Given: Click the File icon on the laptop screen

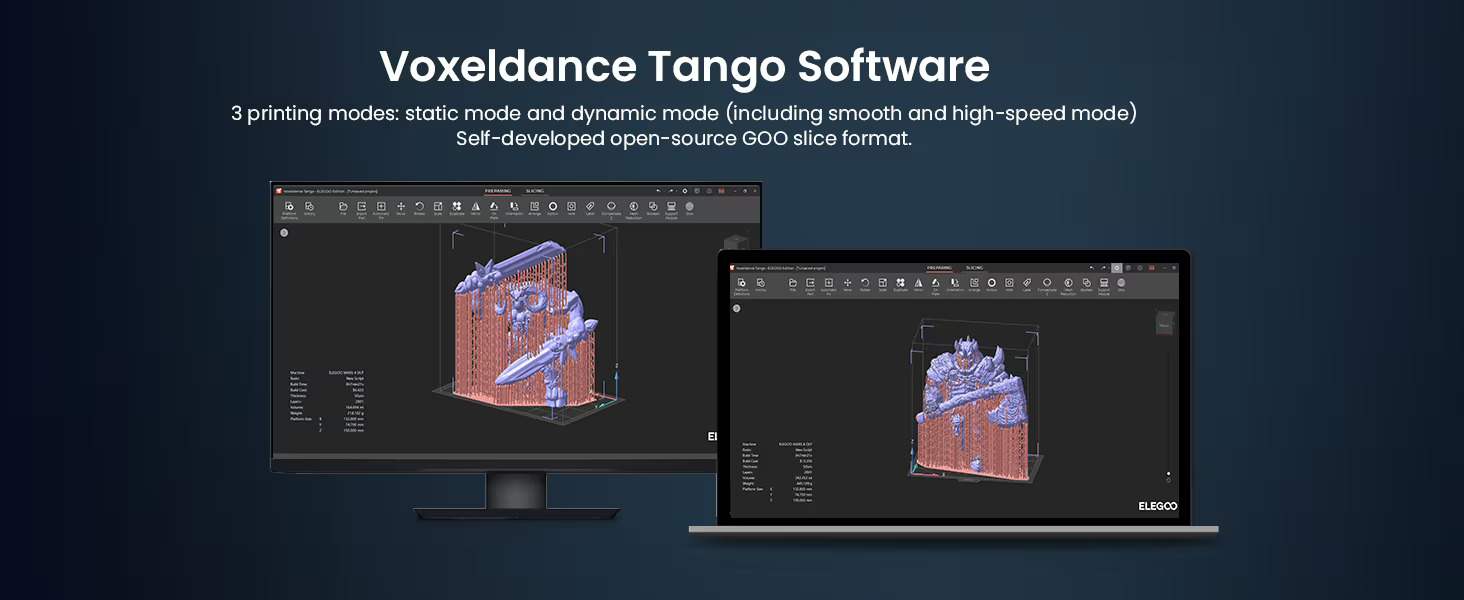Looking at the screenshot, I should tap(793, 284).
